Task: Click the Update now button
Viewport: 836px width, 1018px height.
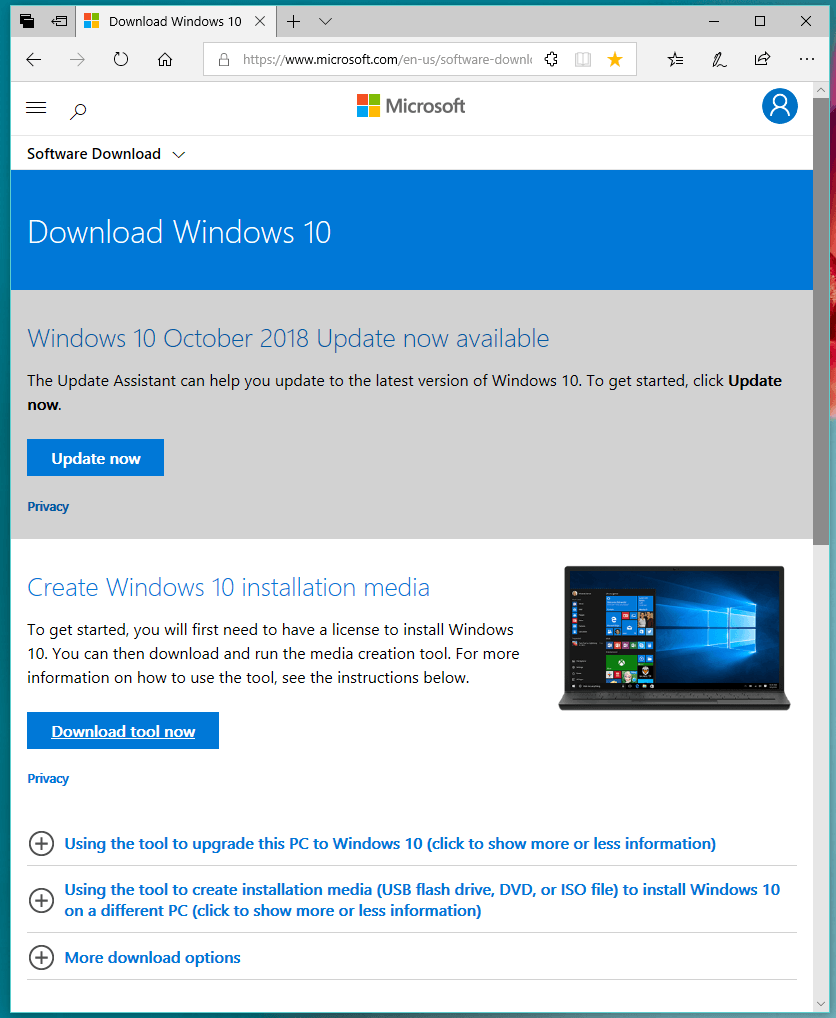Action: pyautogui.click(x=95, y=458)
